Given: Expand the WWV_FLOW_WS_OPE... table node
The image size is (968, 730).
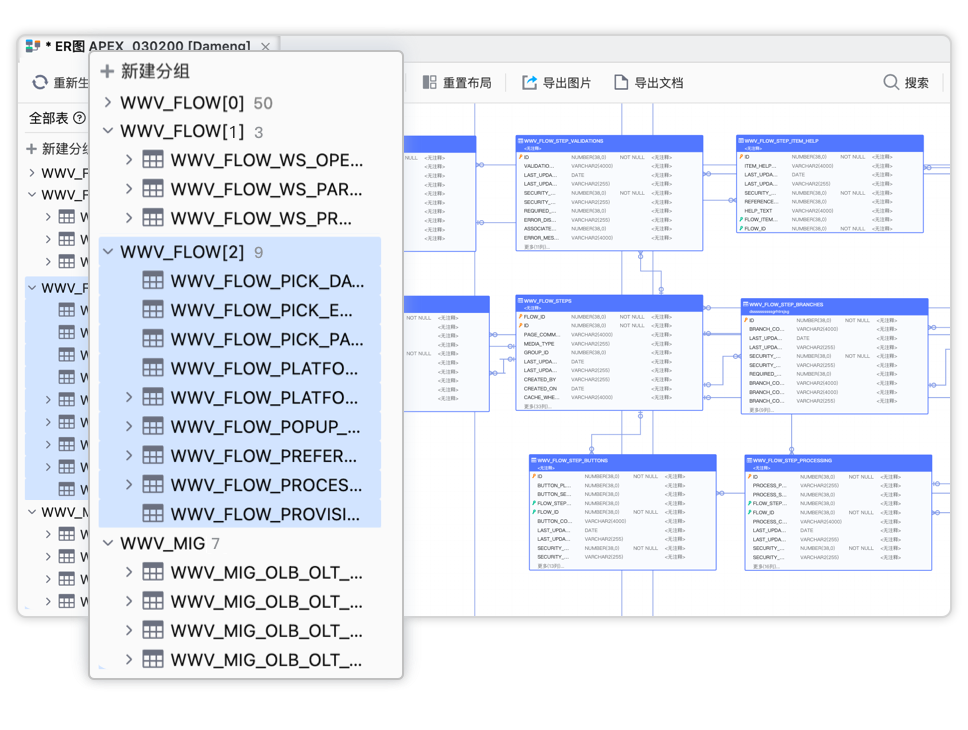Looking at the screenshot, I should 129,160.
